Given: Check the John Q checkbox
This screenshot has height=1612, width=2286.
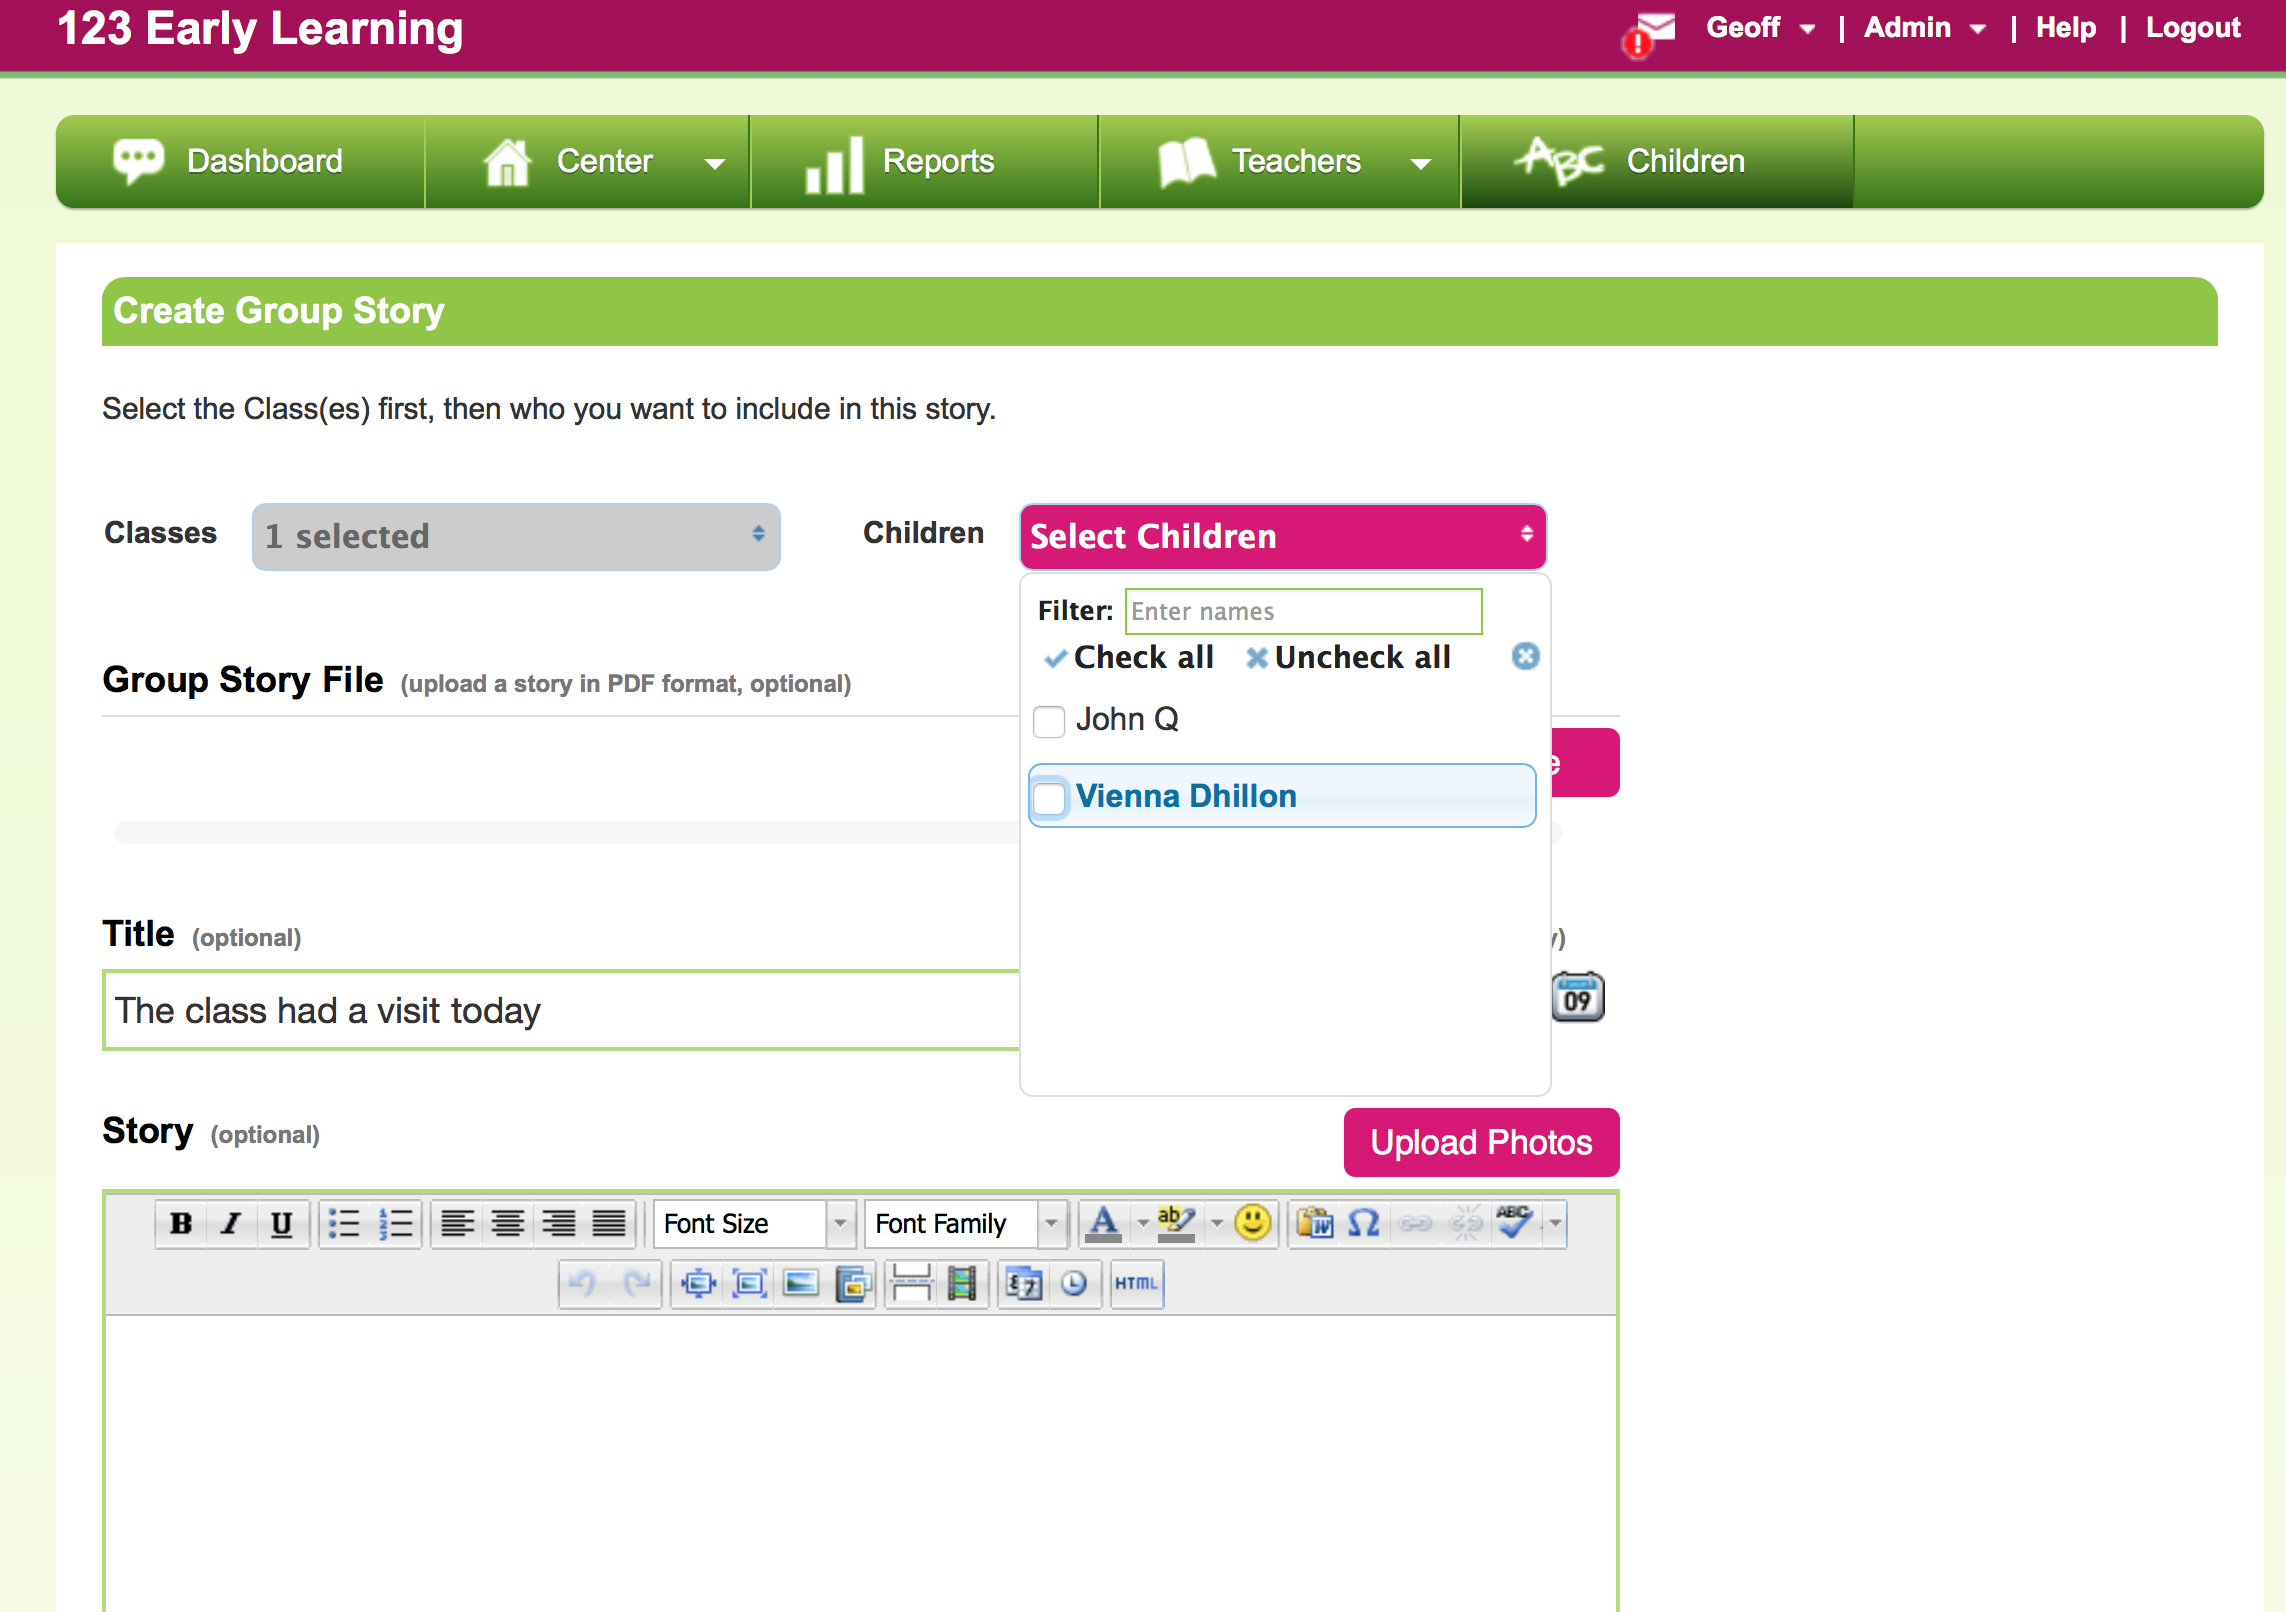Looking at the screenshot, I should click(x=1049, y=721).
